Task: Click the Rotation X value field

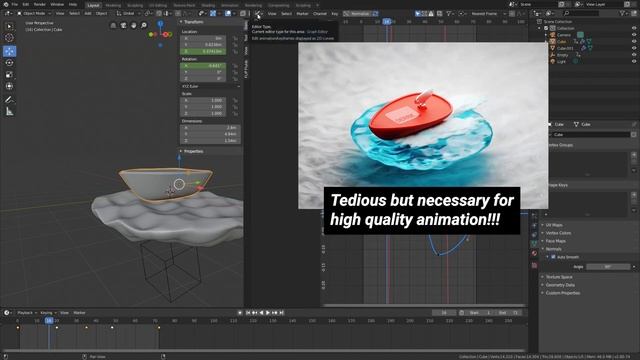Action: pos(203,65)
